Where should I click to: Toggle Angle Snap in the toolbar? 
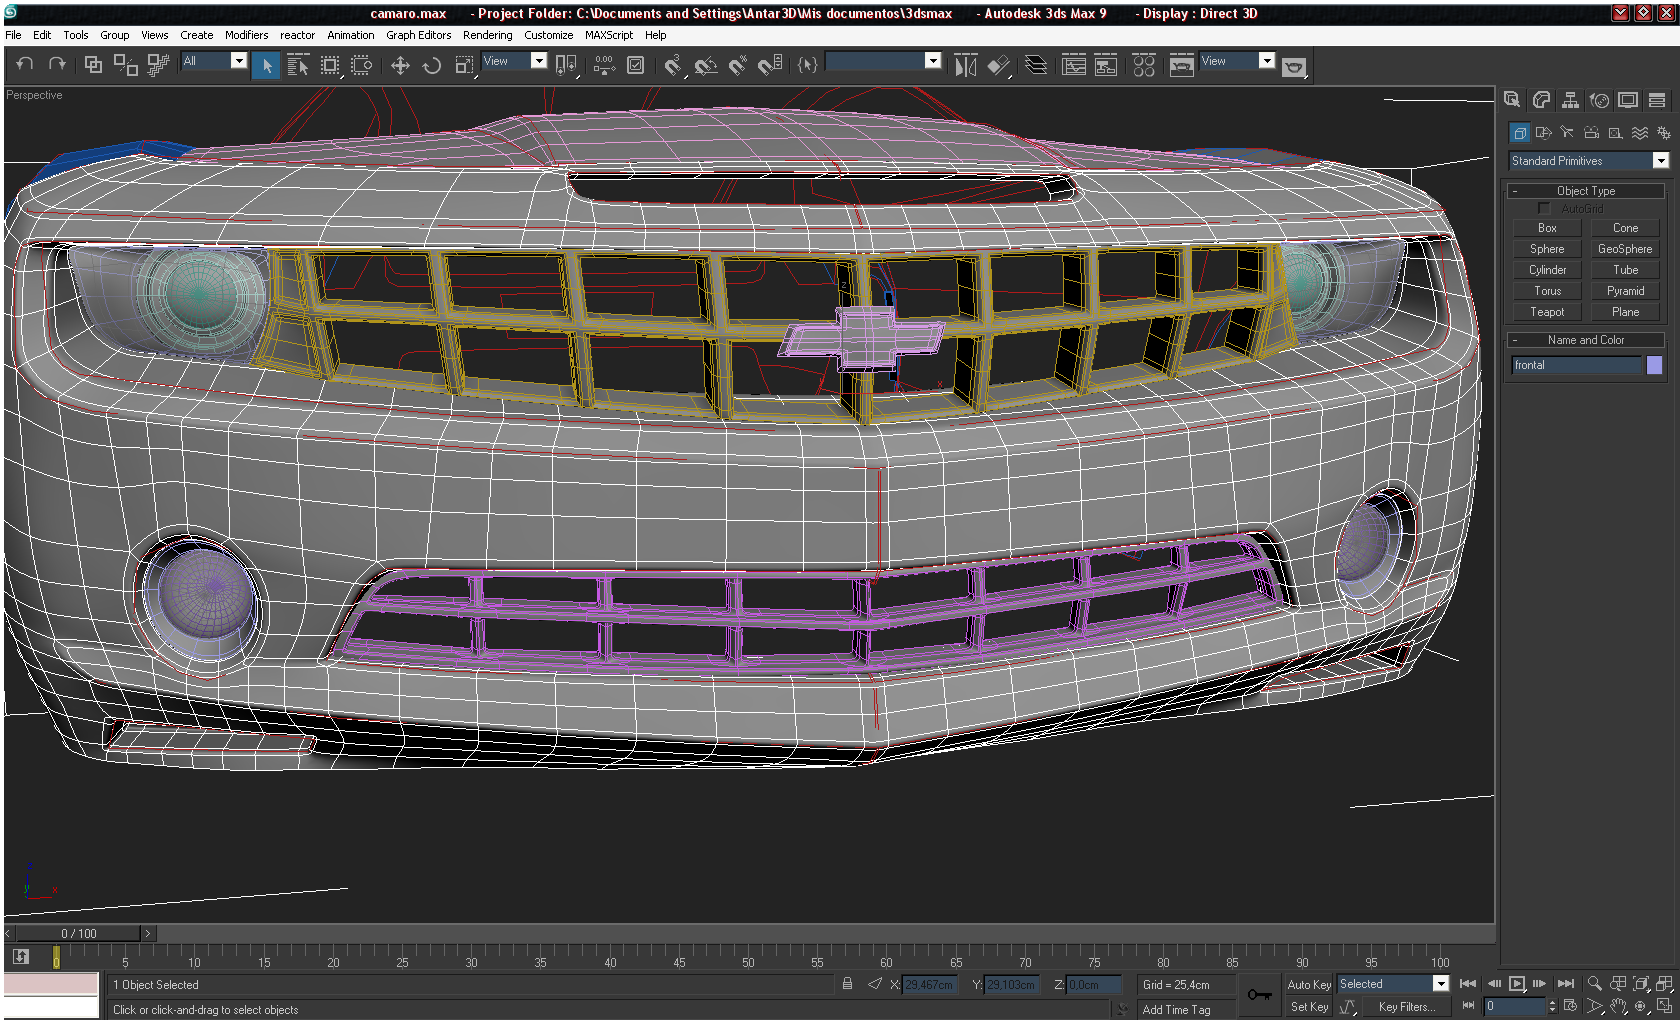tap(706, 65)
